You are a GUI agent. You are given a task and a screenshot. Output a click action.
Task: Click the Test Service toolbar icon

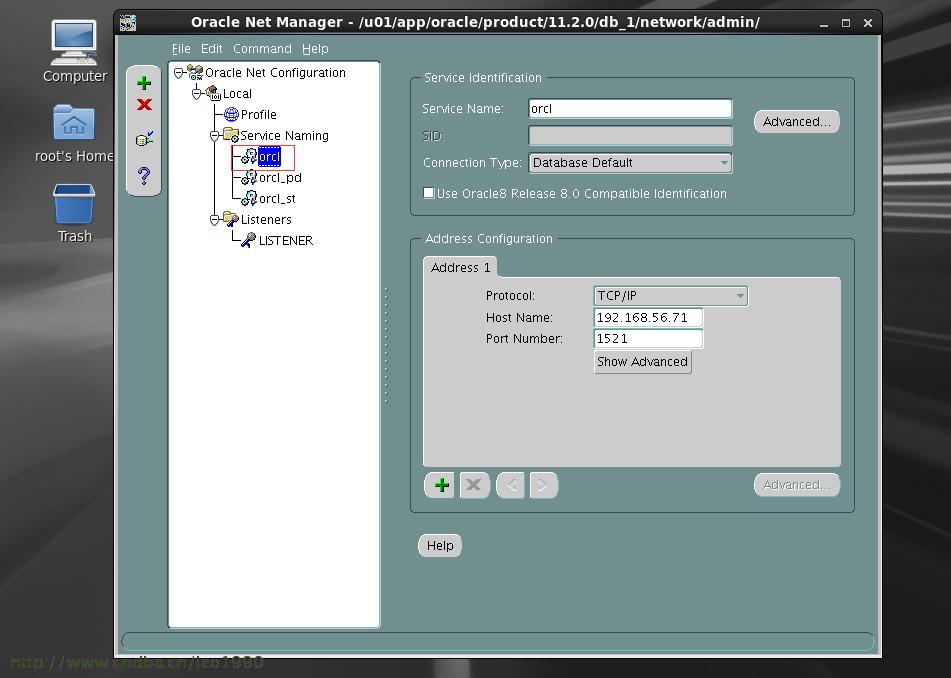[x=144, y=139]
